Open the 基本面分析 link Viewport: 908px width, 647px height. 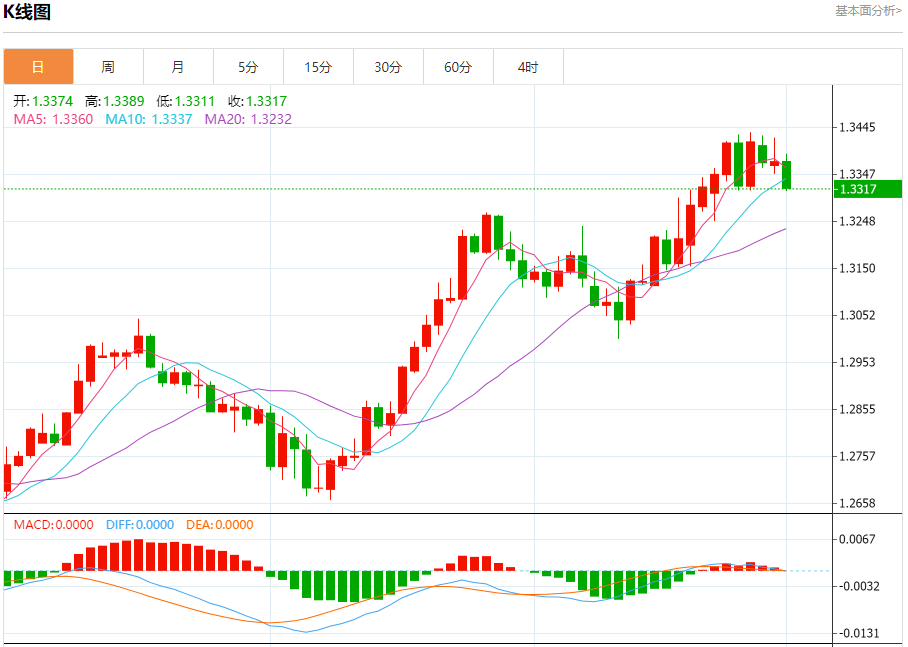coord(868,11)
